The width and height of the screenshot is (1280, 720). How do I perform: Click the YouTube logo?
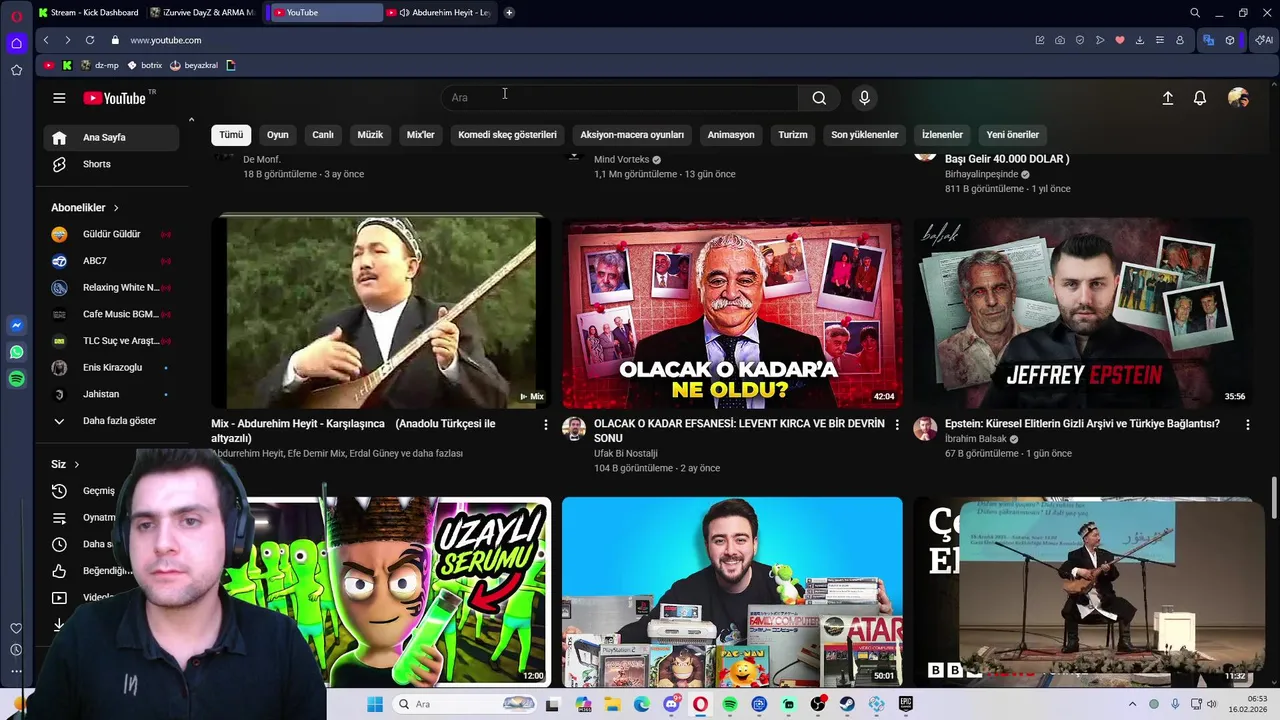coord(115,98)
